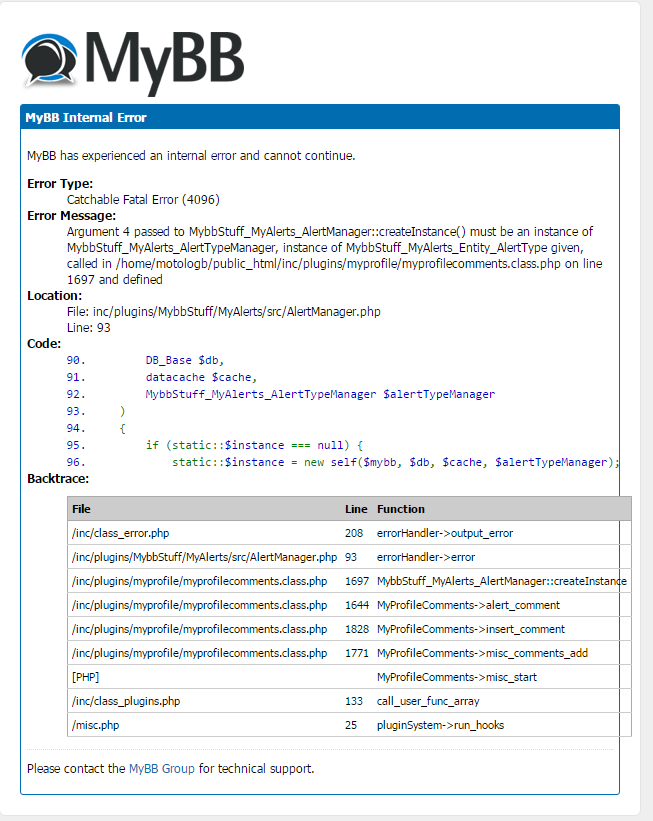Select the AlertManager.php file location text

click(224, 312)
